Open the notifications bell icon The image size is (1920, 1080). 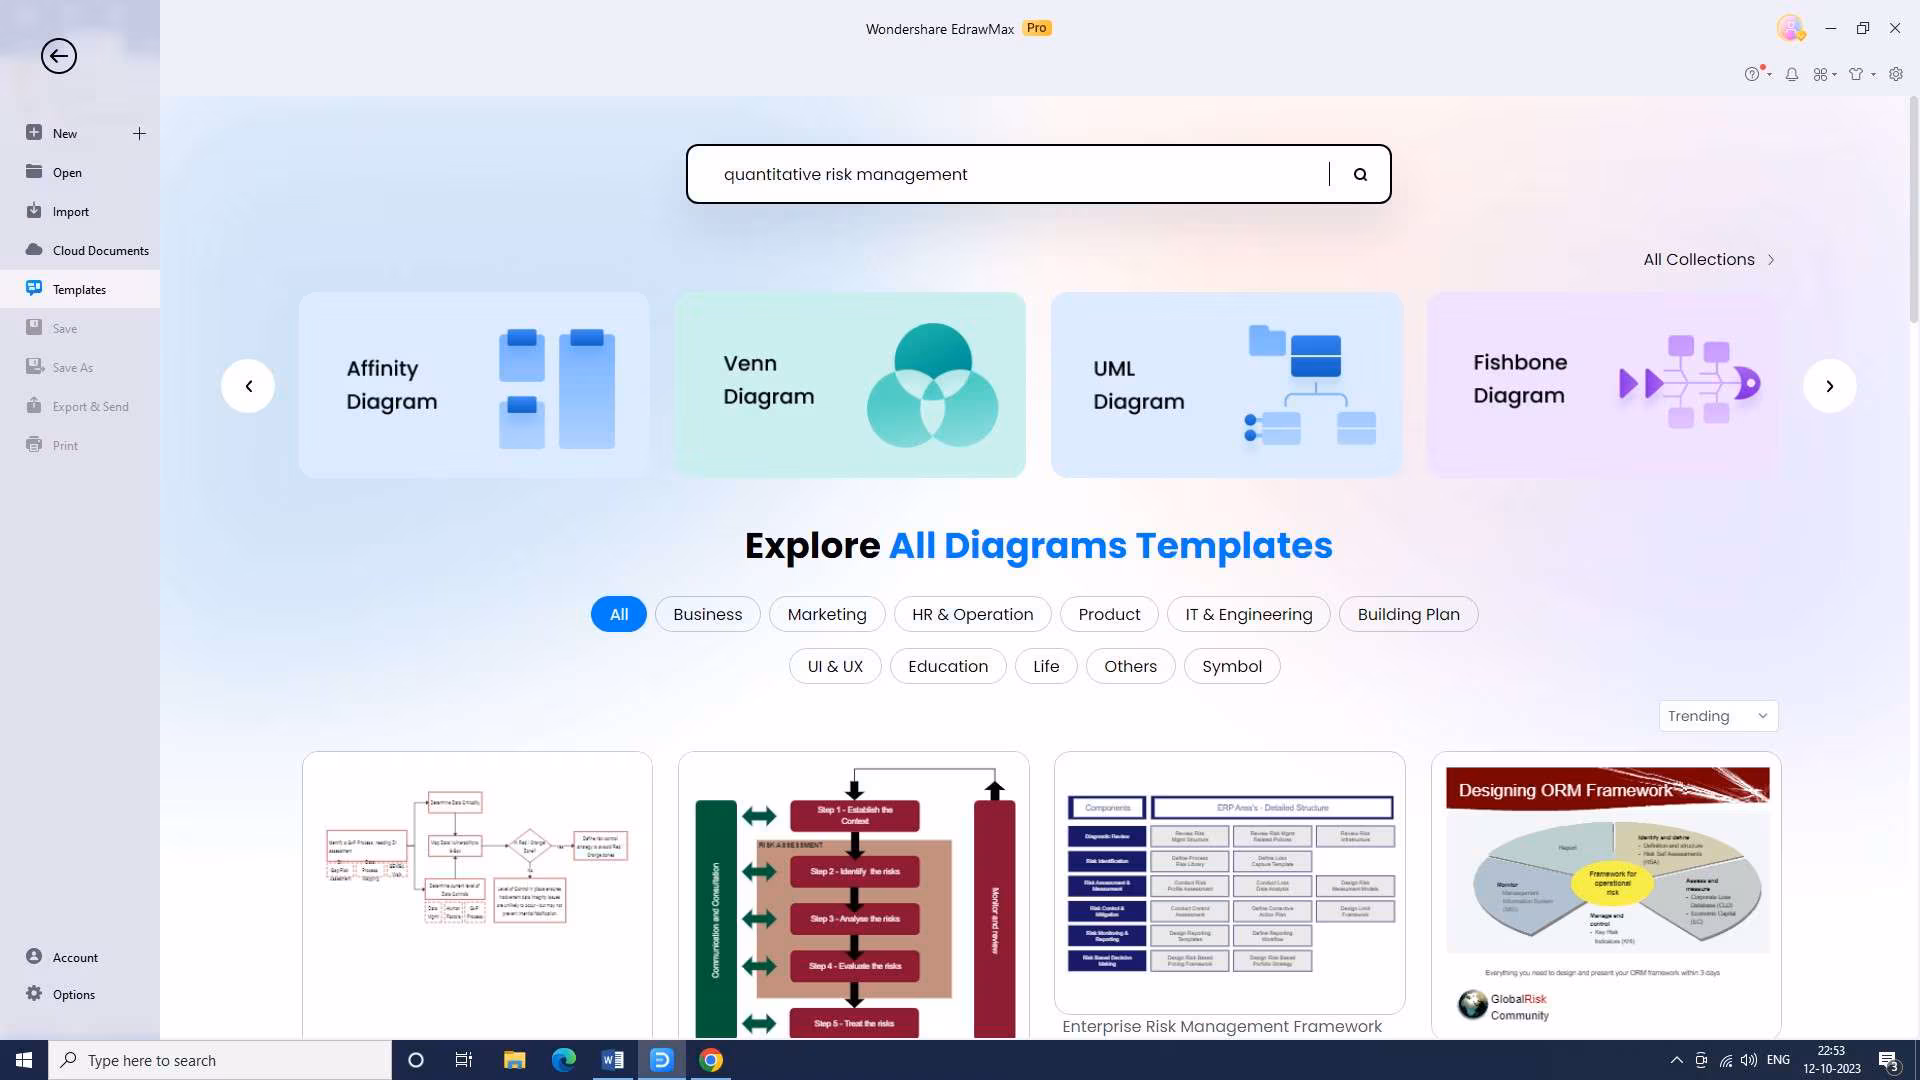(x=1792, y=75)
